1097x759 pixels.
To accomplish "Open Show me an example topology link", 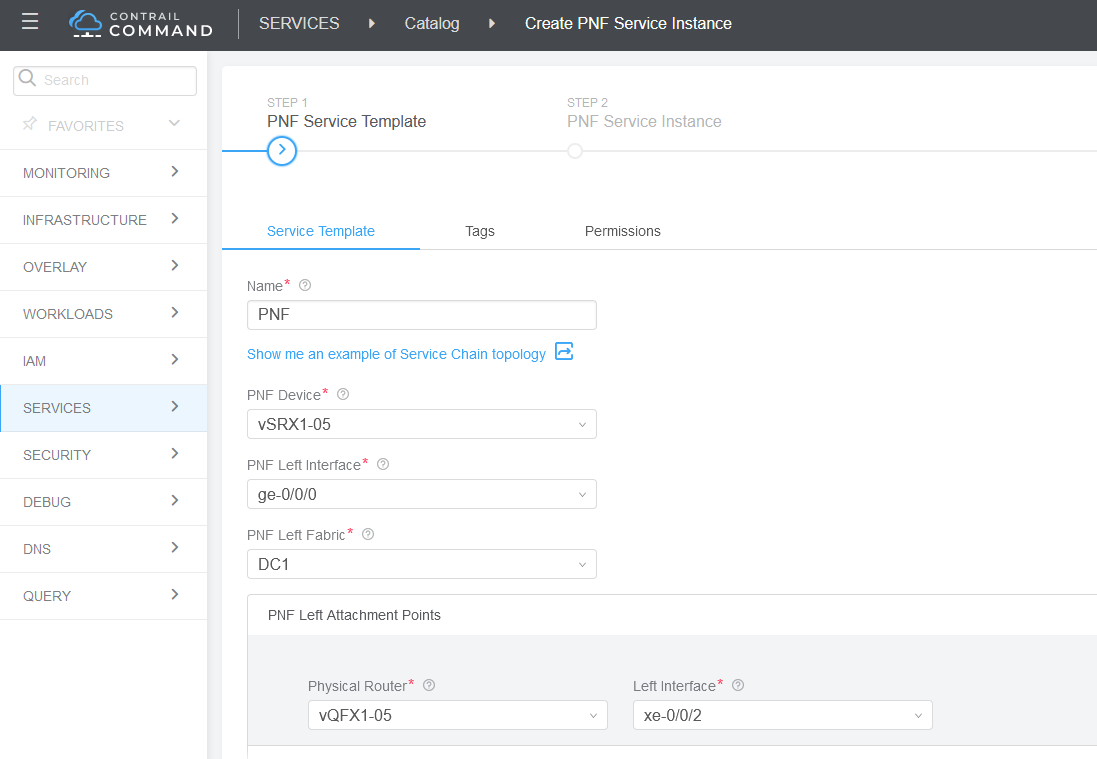I will [396, 354].
